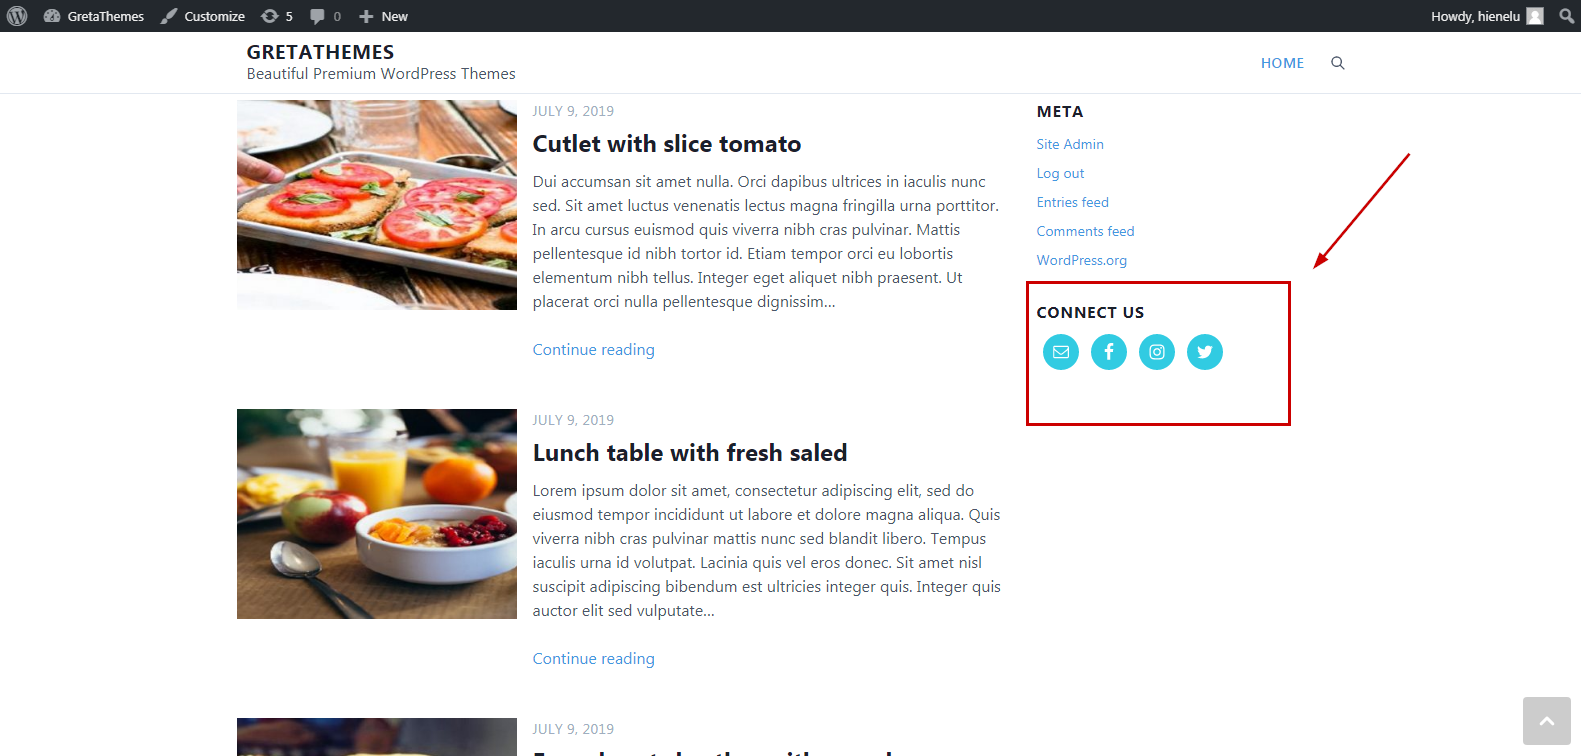Click Continue reading under Cutlet with slice tomato
1581x756 pixels.
tap(593, 349)
